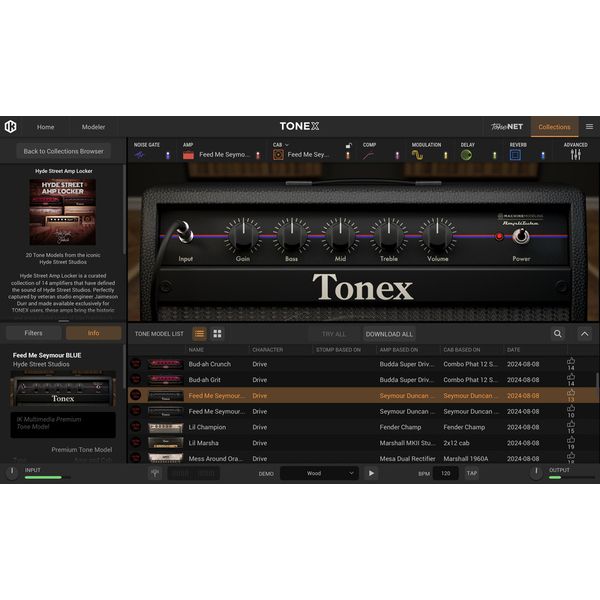Click the Hyde Street Amp Locker cover image
The height and width of the screenshot is (600, 600).
(63, 212)
